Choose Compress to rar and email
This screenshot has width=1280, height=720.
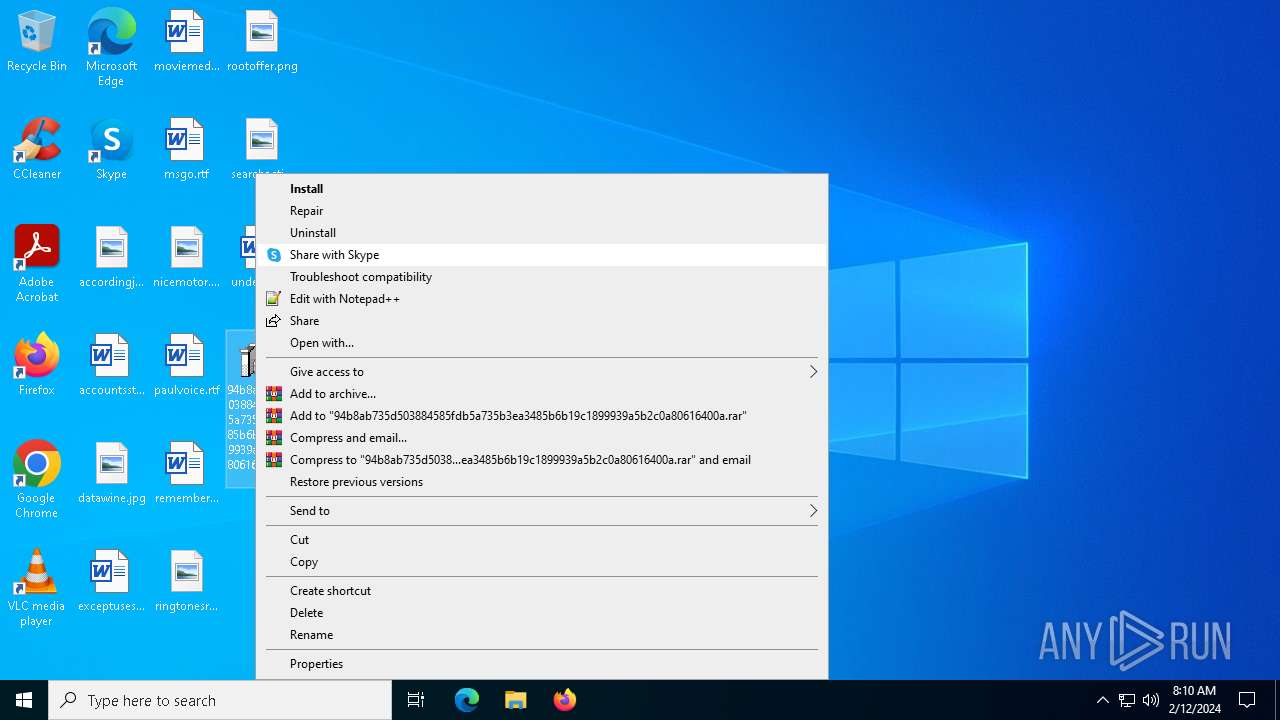click(542, 460)
